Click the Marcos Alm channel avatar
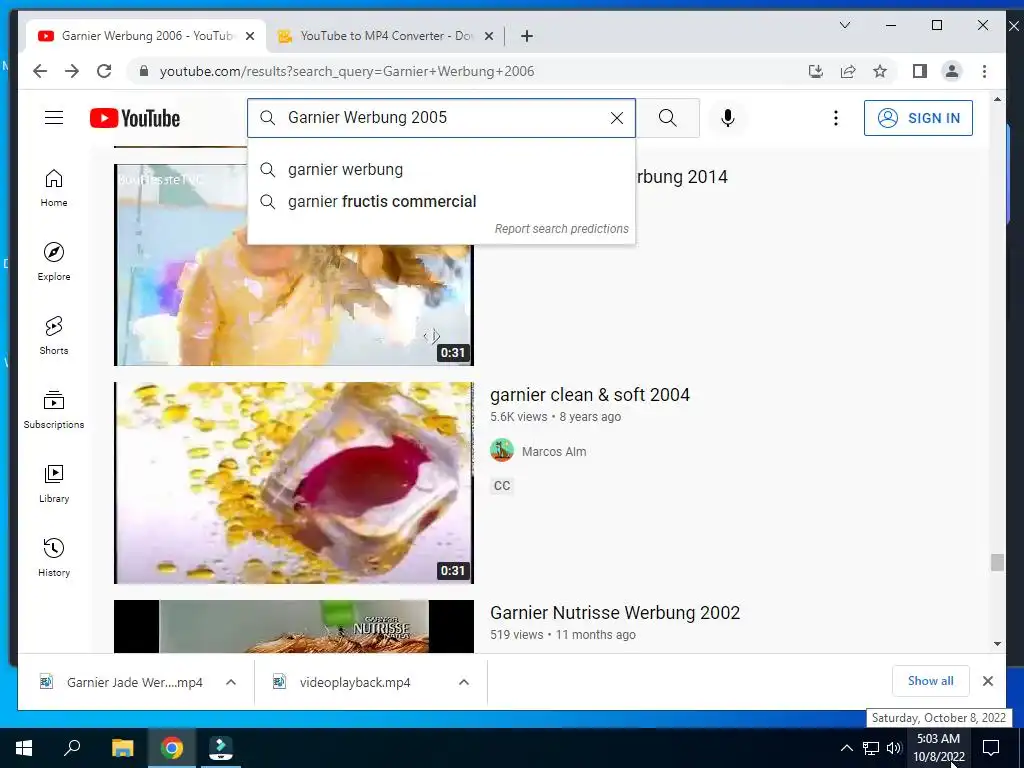Image resolution: width=1024 pixels, height=768 pixels. point(502,451)
